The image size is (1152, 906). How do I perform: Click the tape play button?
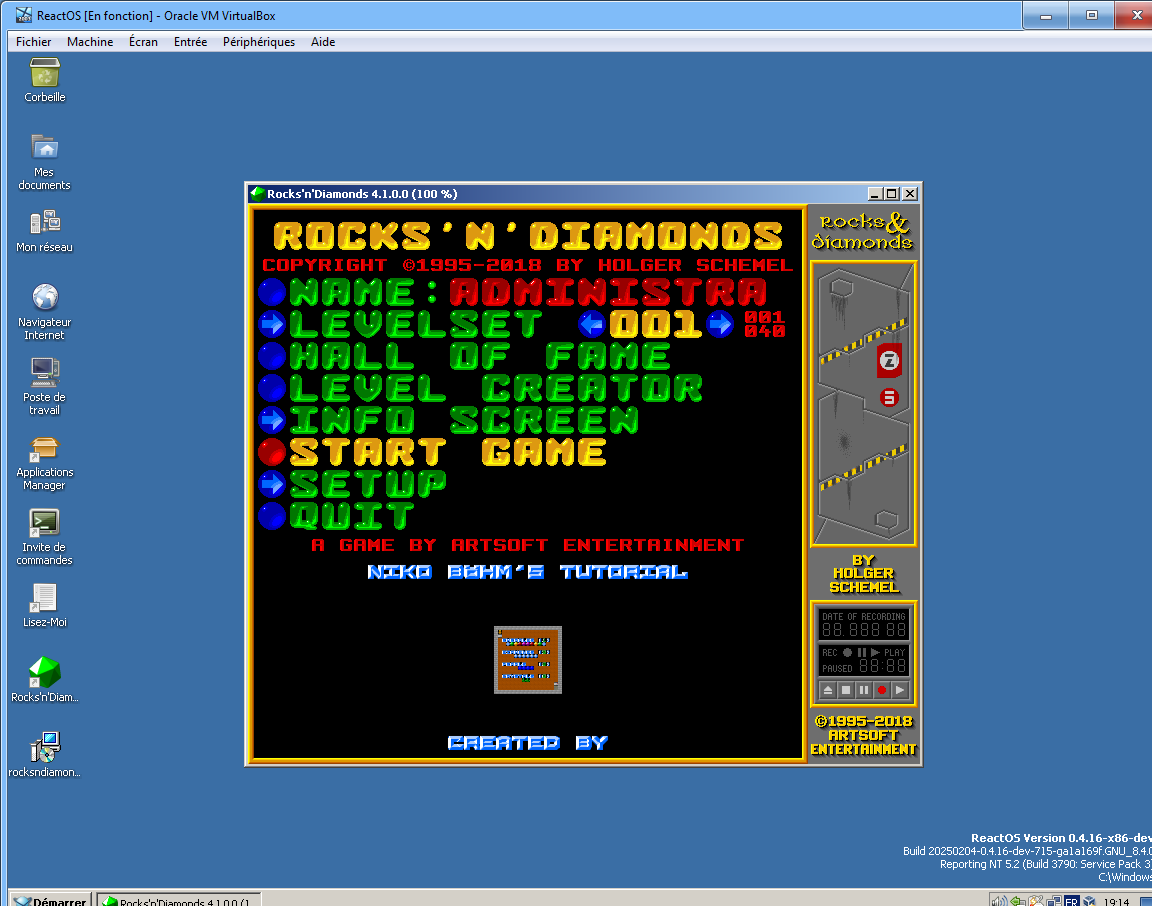pyautogui.click(x=900, y=690)
